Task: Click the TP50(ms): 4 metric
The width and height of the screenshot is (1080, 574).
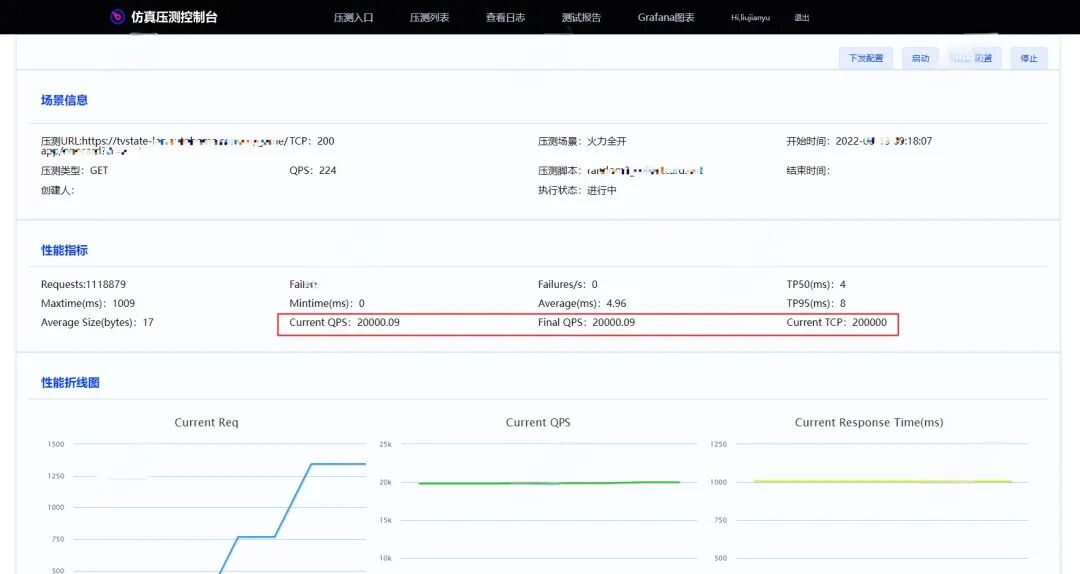Action: pyautogui.click(x=816, y=284)
